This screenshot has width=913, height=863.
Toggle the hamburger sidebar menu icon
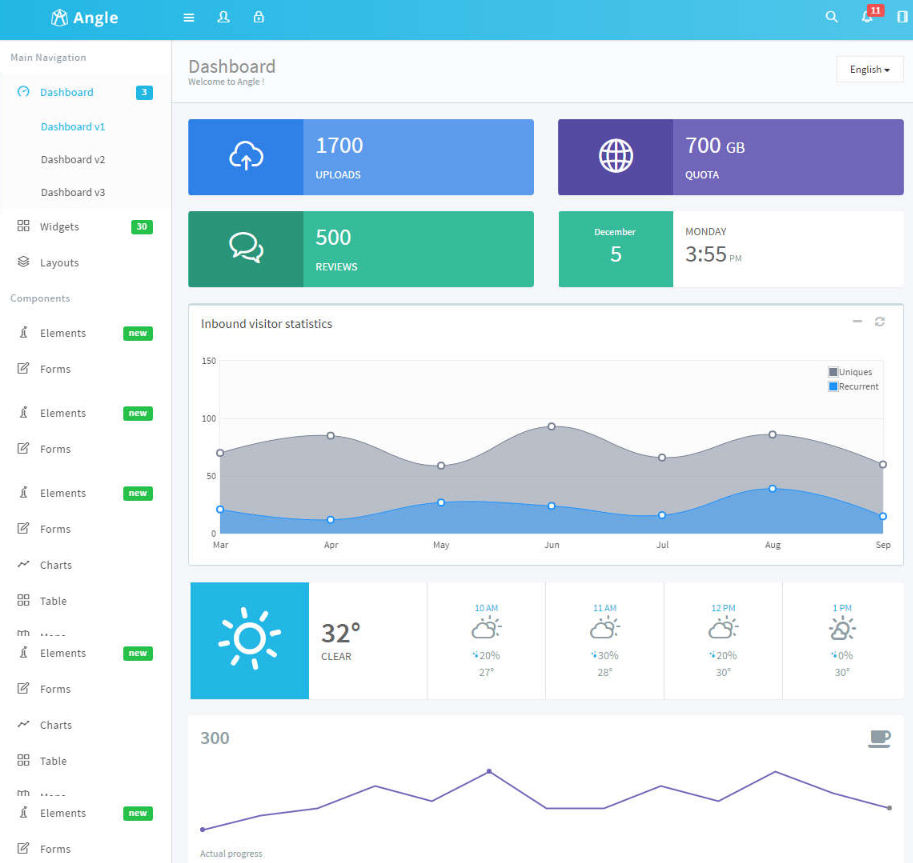pos(189,17)
